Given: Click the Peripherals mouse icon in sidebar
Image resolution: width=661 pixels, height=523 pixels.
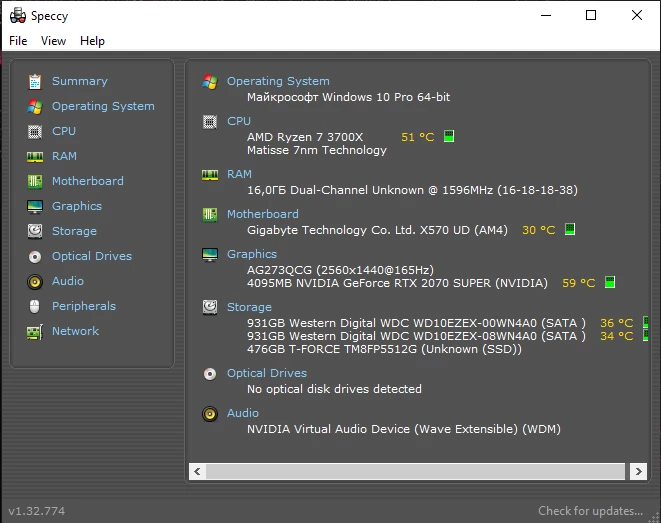Looking at the screenshot, I should [35, 306].
